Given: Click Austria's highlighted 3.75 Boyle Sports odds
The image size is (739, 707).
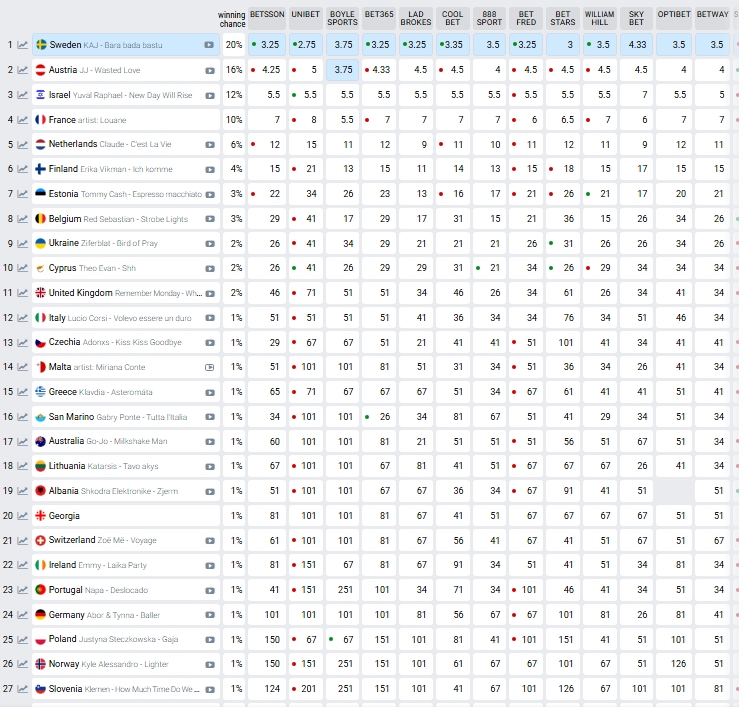Looking at the screenshot, I should click(x=343, y=70).
